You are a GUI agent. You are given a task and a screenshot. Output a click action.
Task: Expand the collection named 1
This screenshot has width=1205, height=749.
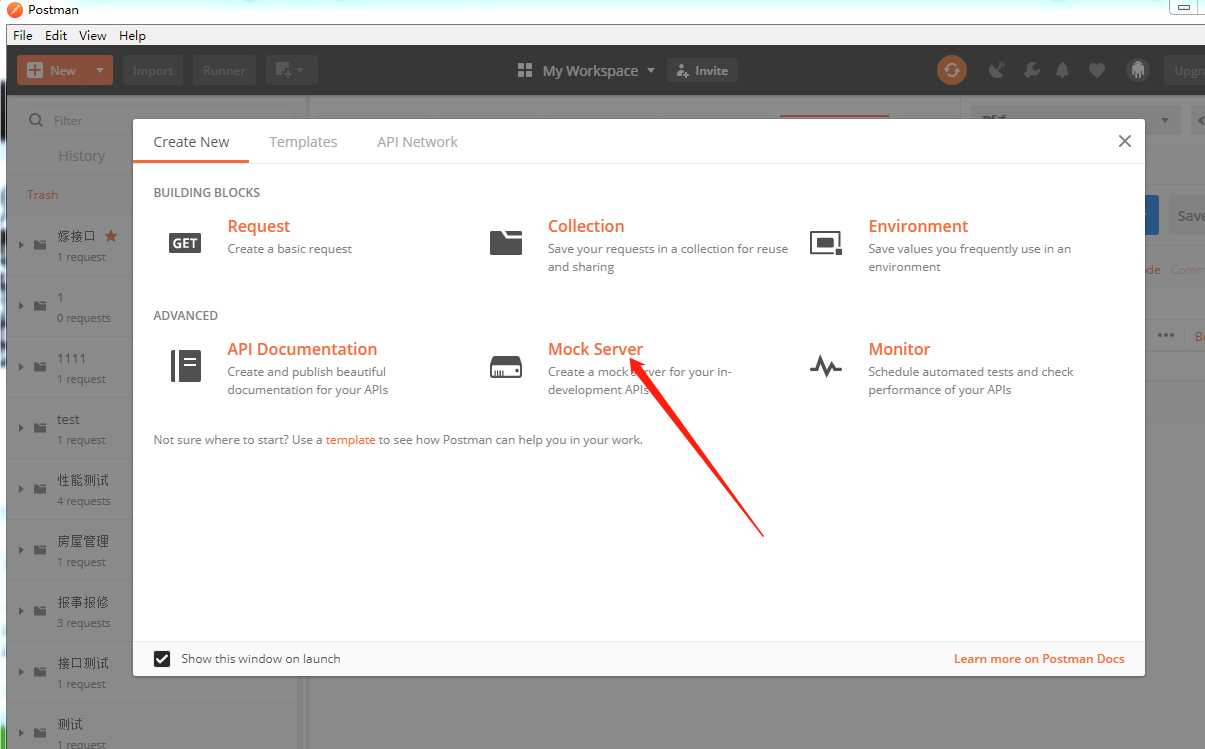(x=21, y=306)
